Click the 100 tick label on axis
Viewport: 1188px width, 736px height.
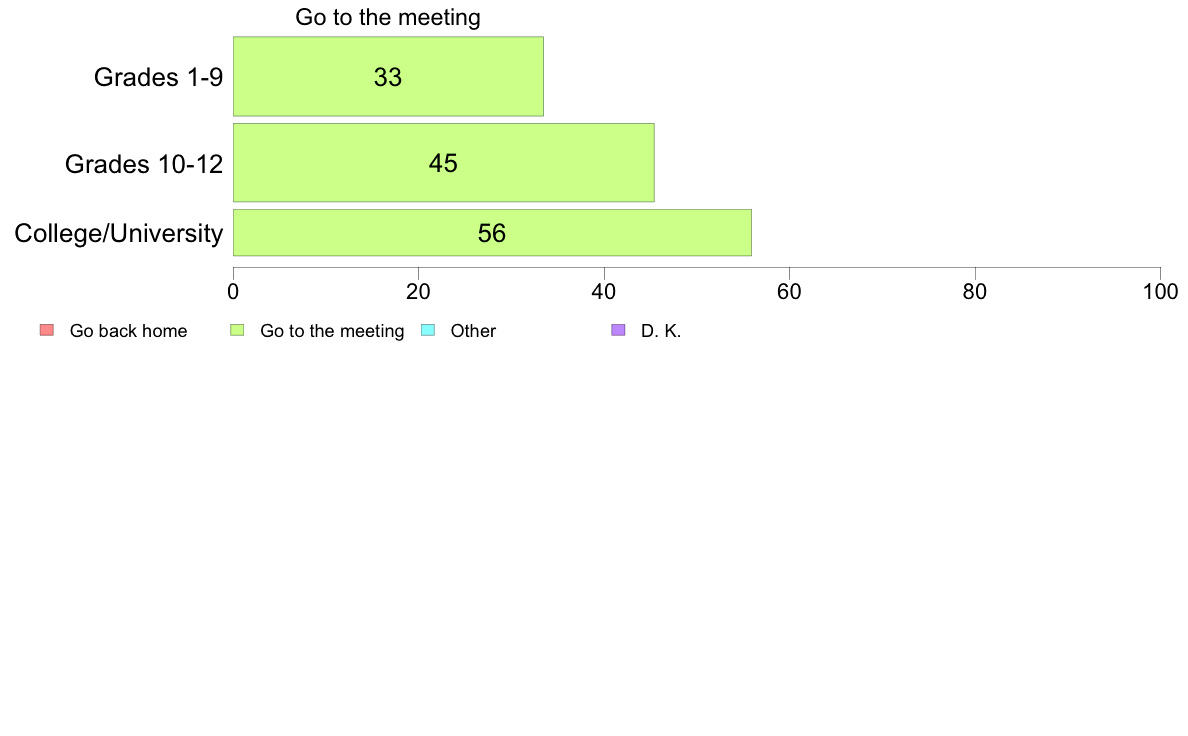pos(1160,292)
